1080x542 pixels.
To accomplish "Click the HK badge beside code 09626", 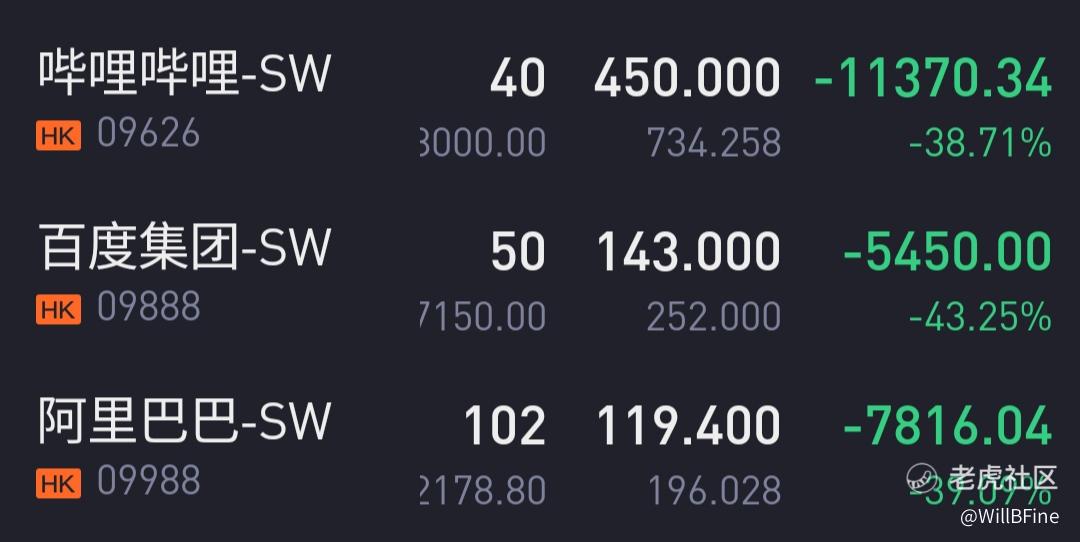I will click(58, 135).
